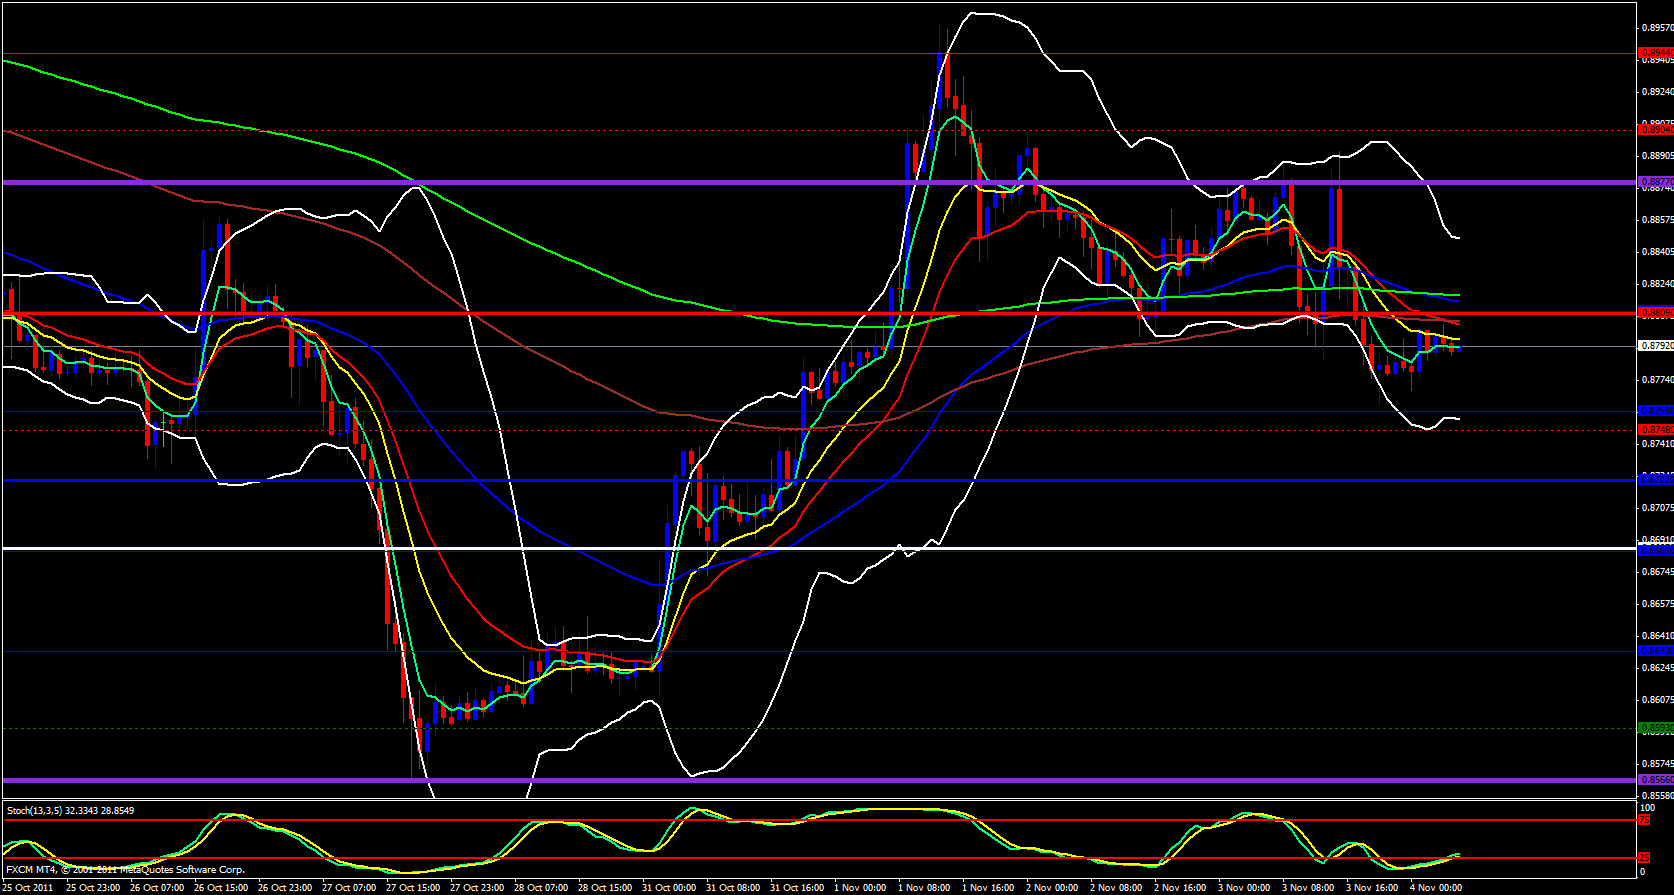The width and height of the screenshot is (1674, 895).
Task: Click the blue 0.8685 price label
Action: [x=1655, y=549]
